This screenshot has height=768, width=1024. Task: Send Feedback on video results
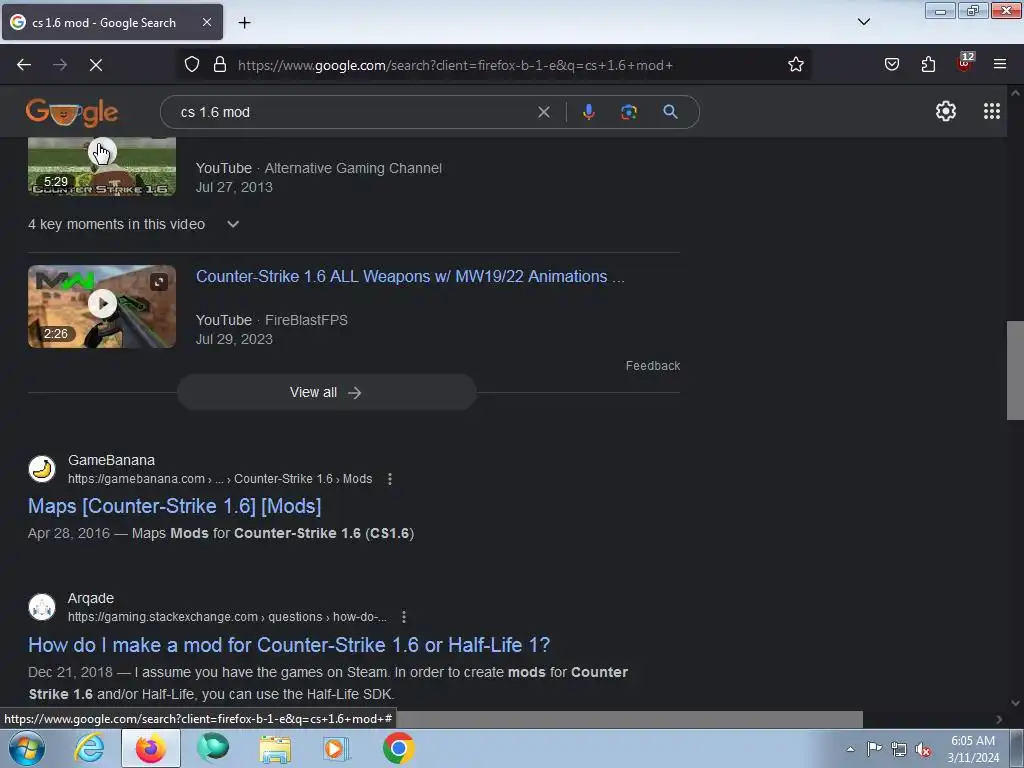coord(652,366)
